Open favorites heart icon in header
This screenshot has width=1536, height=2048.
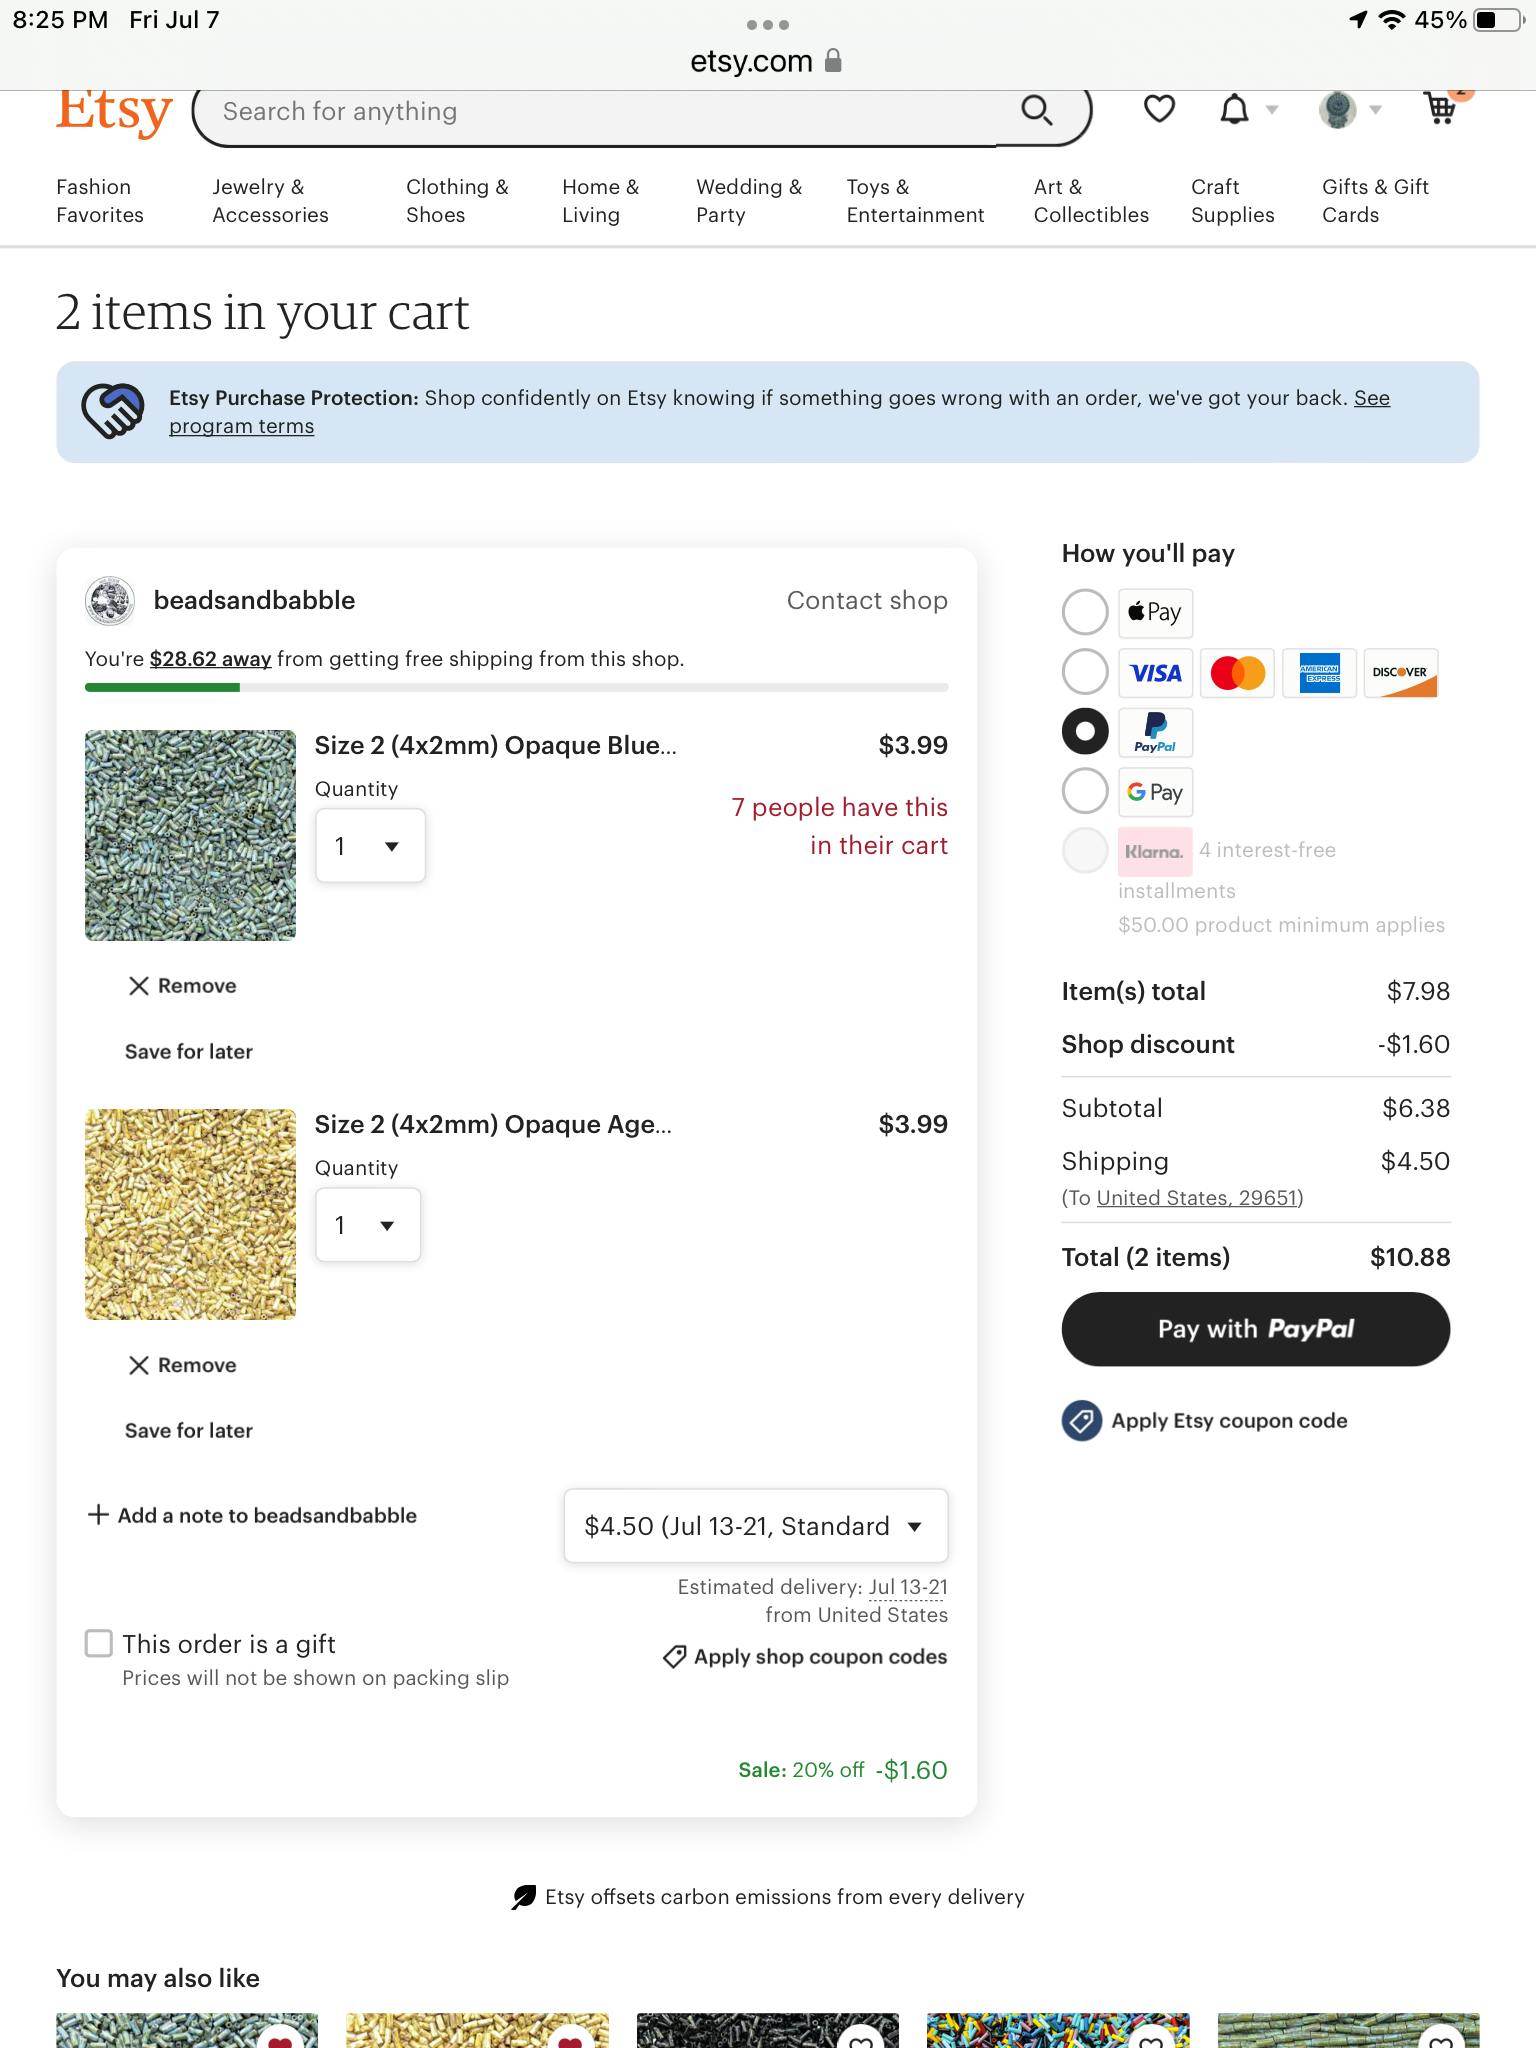click(1159, 109)
